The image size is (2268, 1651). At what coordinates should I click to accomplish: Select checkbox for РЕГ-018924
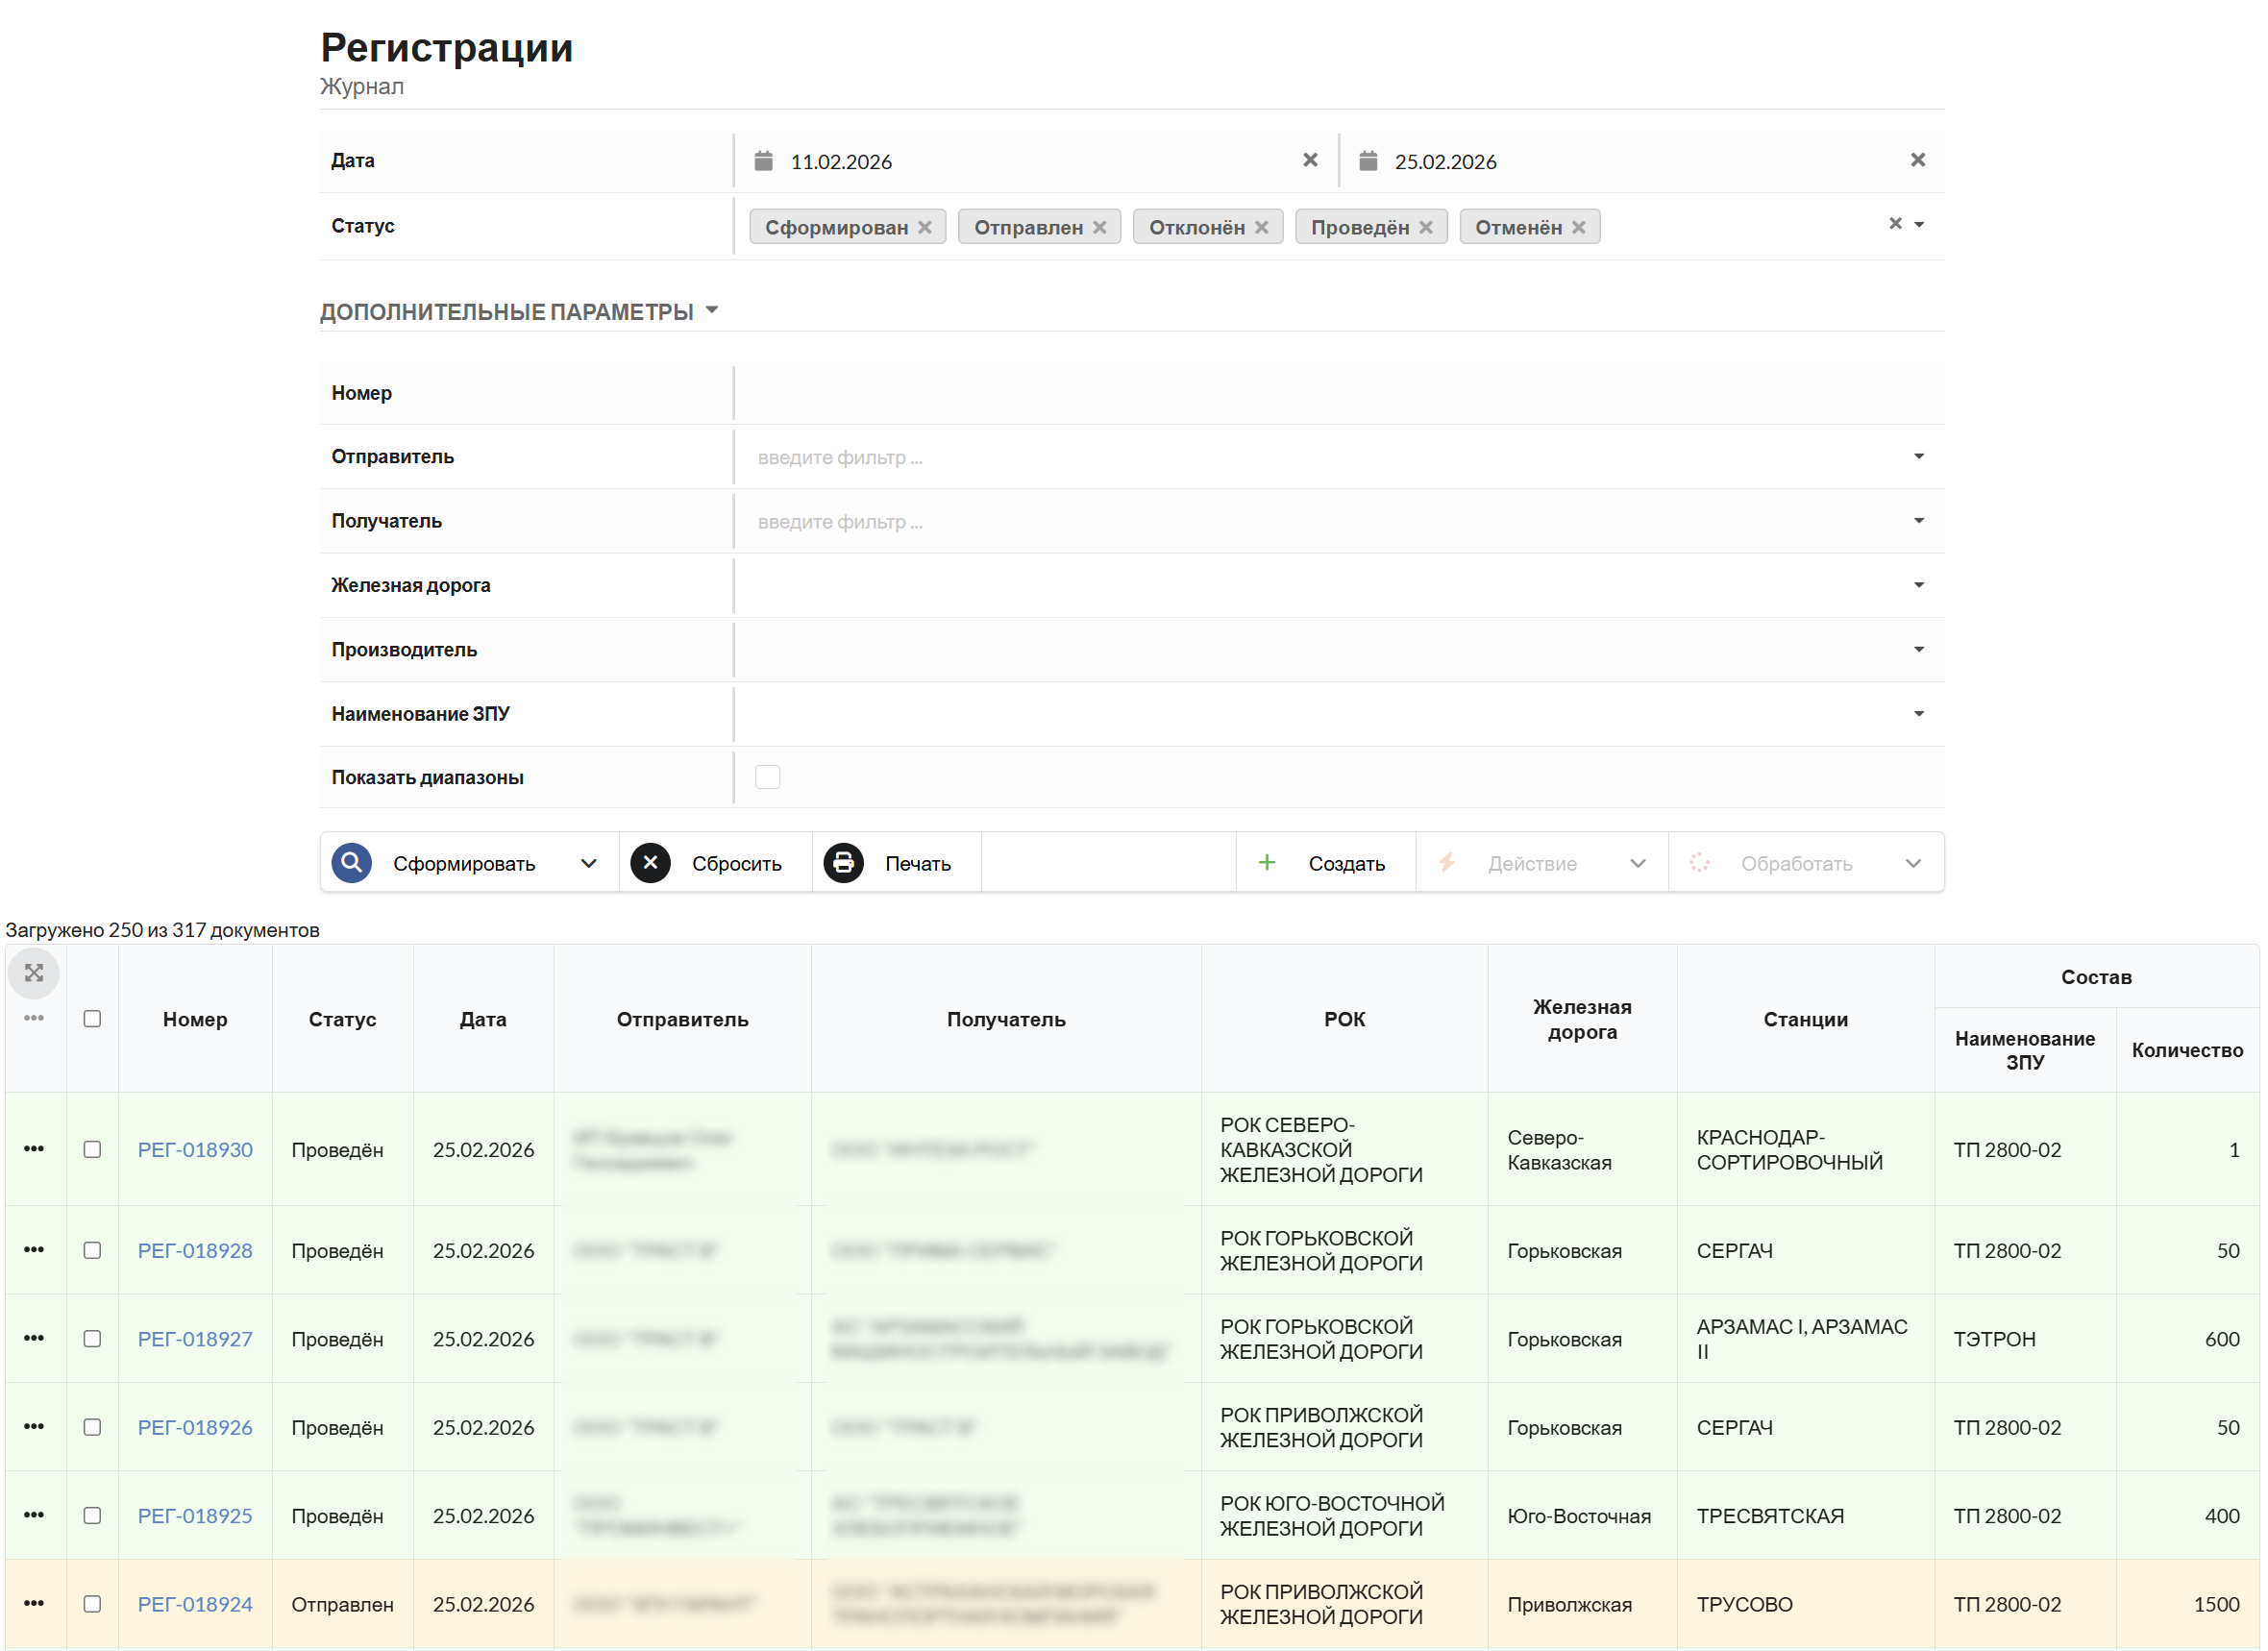(92, 1603)
